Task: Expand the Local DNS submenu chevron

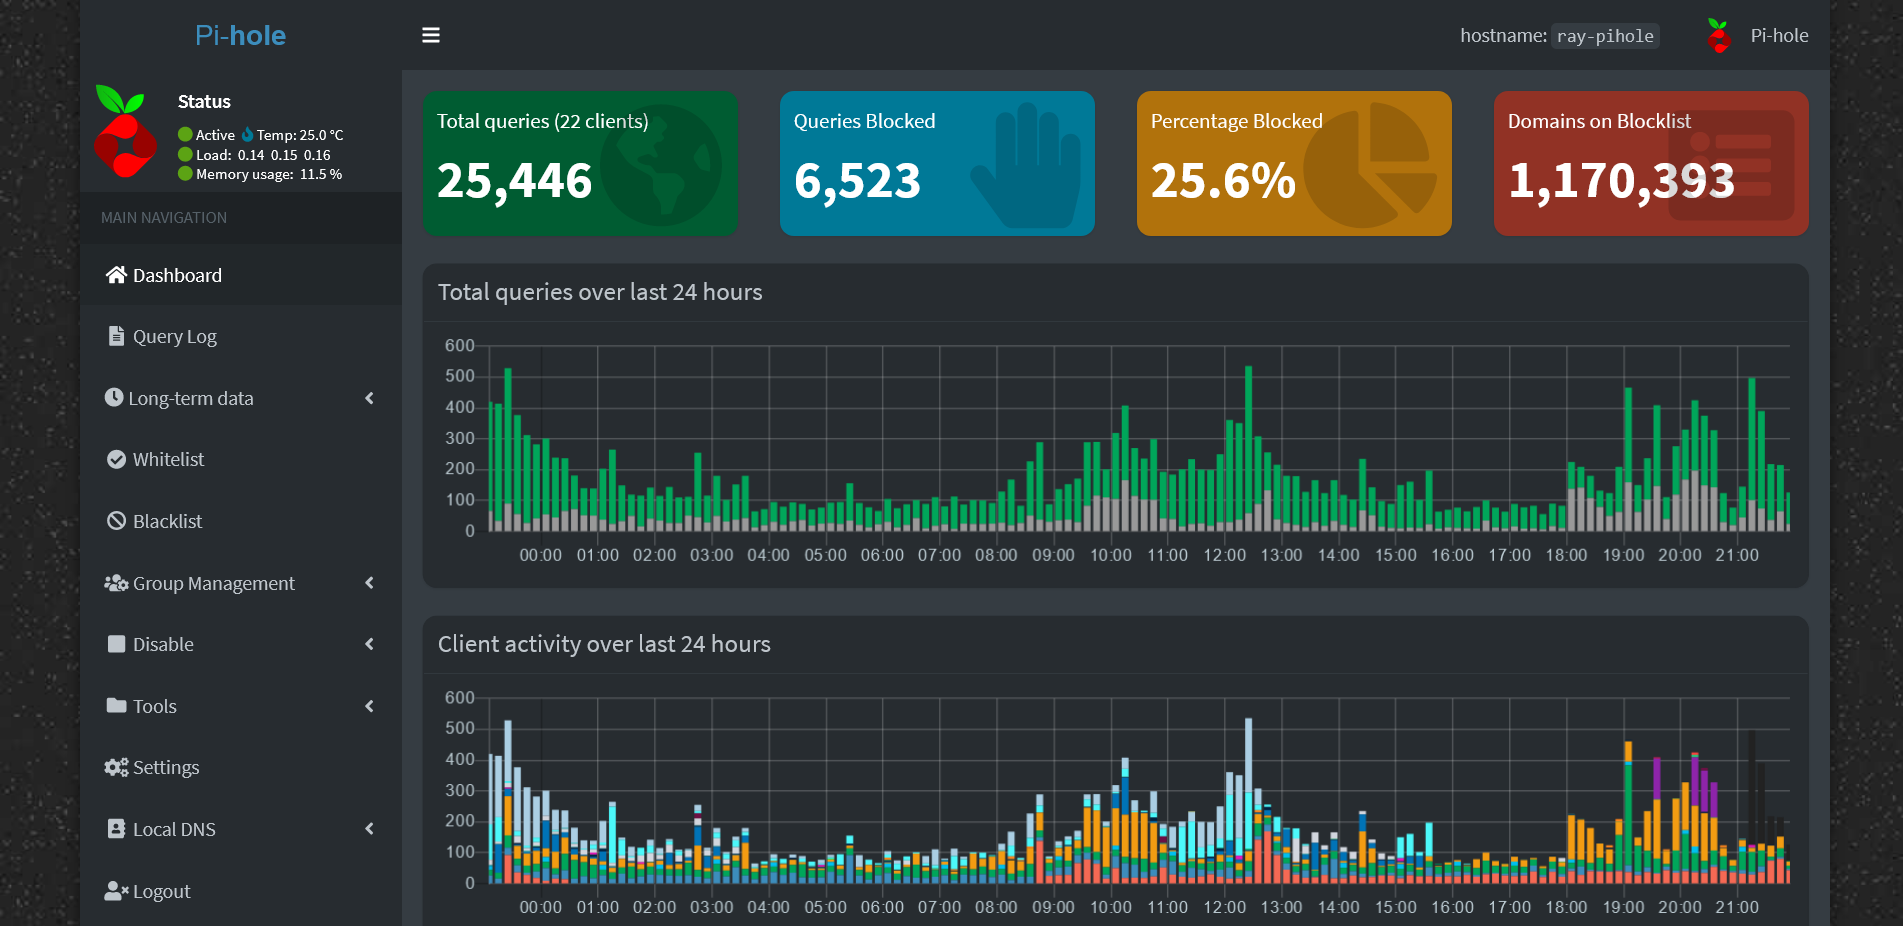Action: [x=369, y=829]
